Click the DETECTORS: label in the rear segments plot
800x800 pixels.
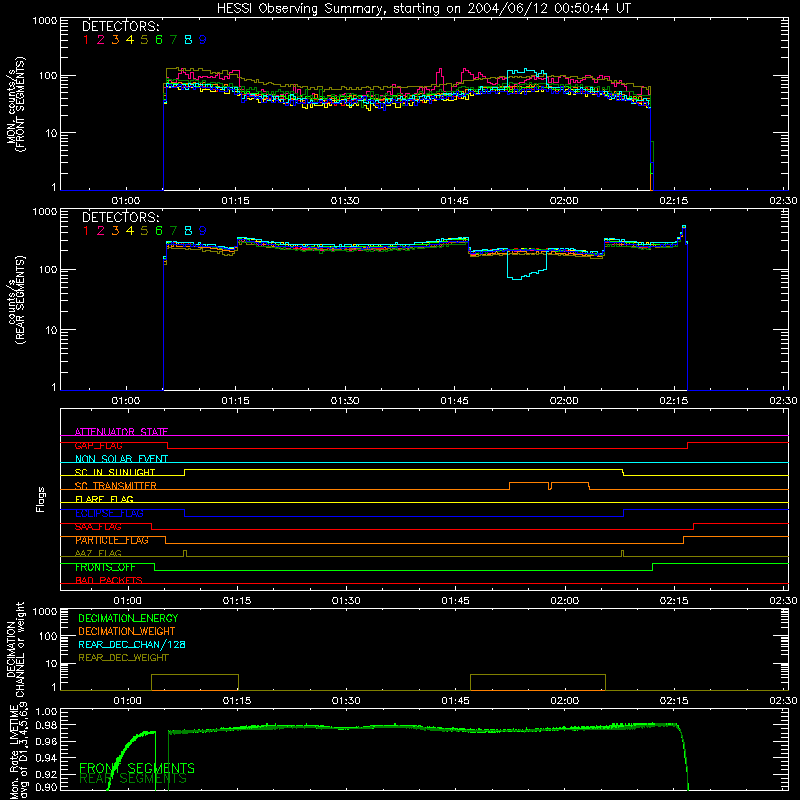pyautogui.click(x=120, y=217)
